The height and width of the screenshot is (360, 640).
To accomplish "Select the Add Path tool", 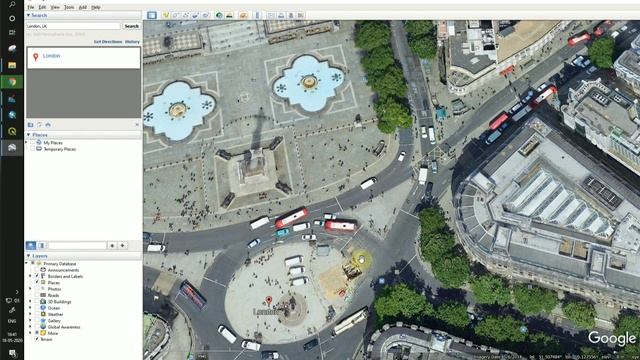I will [186, 15].
